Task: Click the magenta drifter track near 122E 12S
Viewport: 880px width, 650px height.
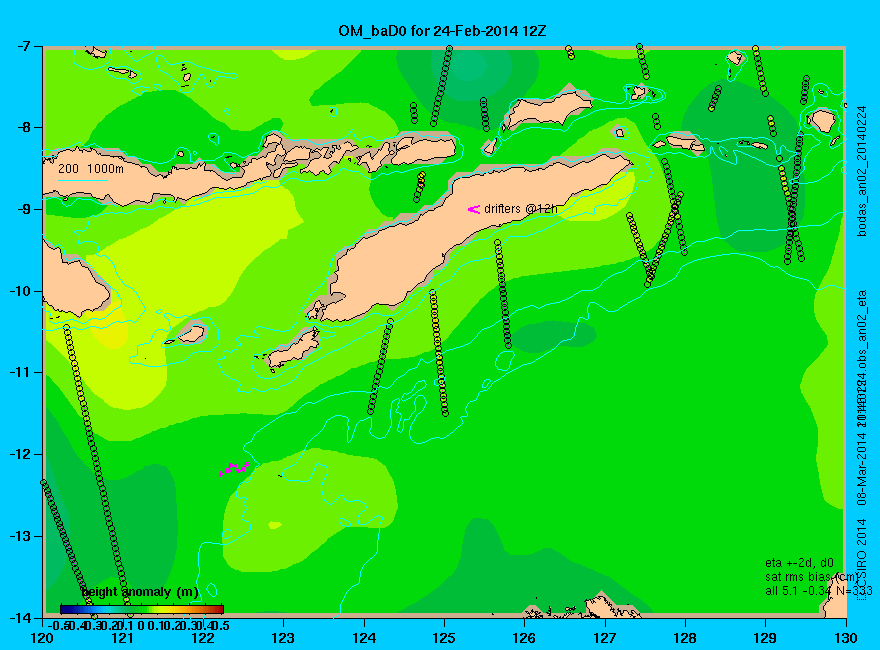Action: (x=234, y=469)
